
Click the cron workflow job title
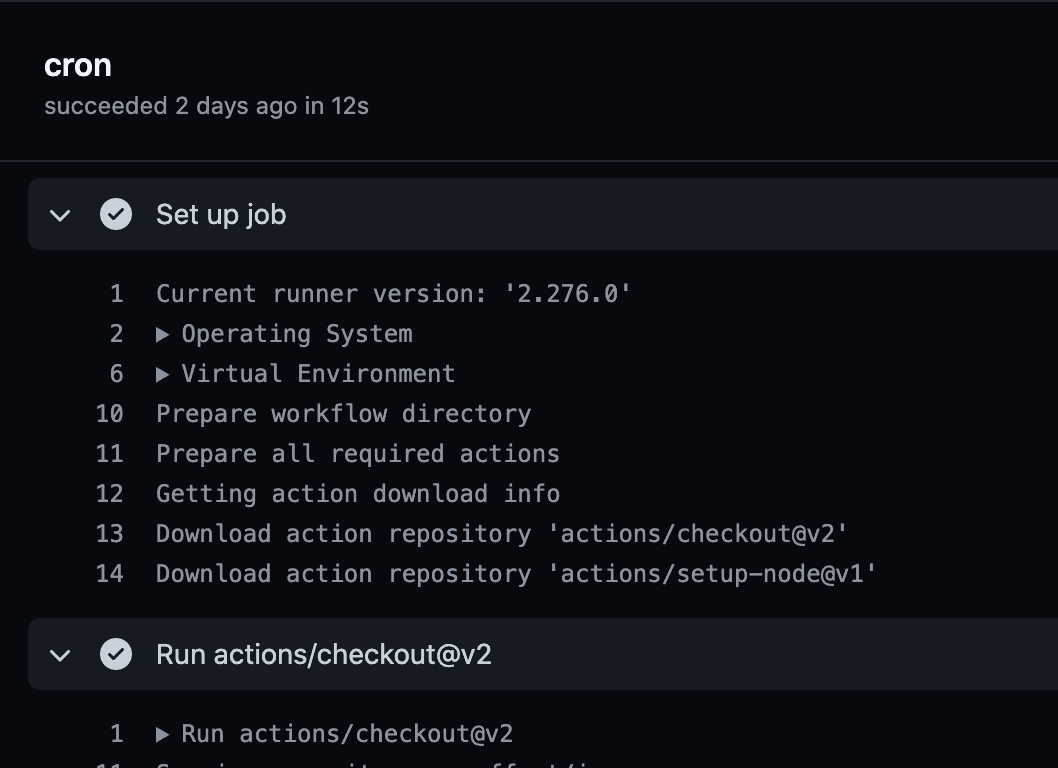click(x=78, y=64)
